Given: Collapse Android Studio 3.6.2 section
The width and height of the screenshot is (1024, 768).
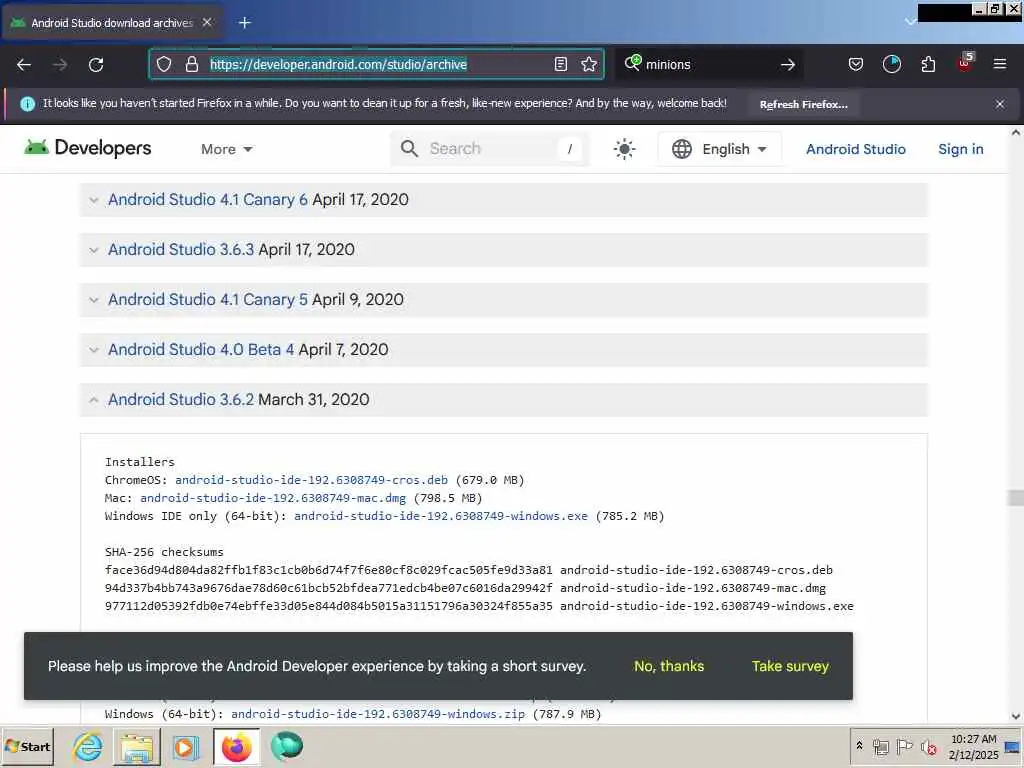Looking at the screenshot, I should coord(504,400).
